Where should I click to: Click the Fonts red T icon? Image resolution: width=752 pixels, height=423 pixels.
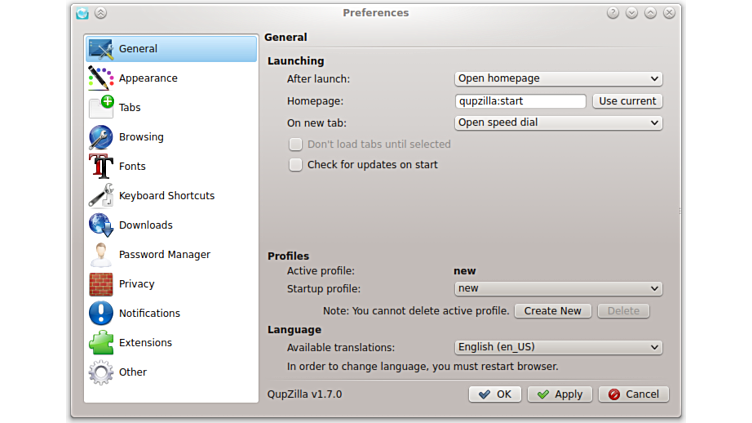(x=101, y=166)
